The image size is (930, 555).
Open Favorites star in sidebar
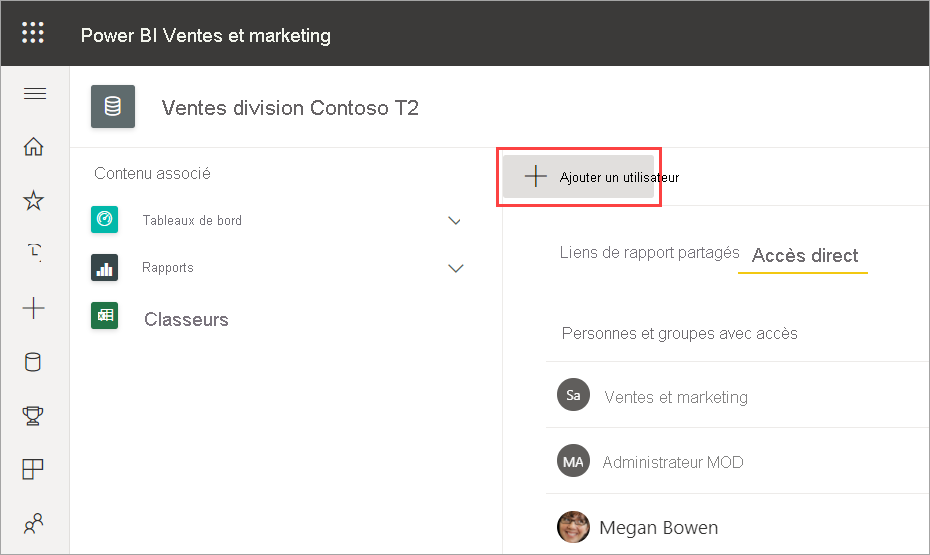point(34,200)
